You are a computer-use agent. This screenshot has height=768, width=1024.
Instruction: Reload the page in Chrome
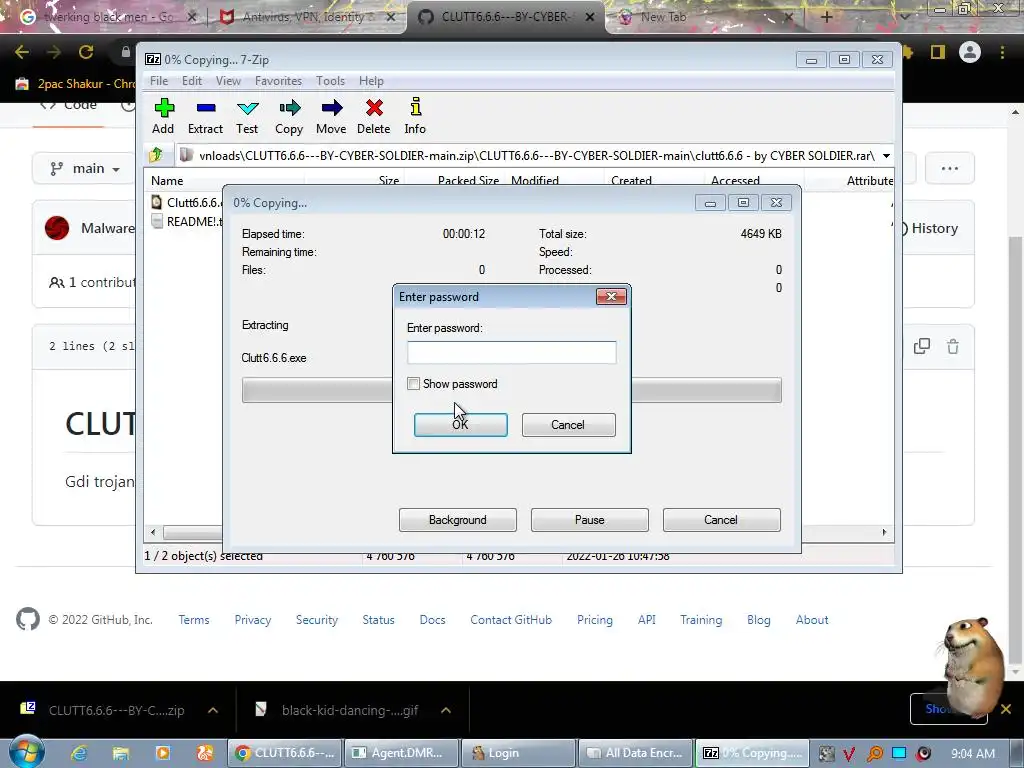(x=86, y=52)
